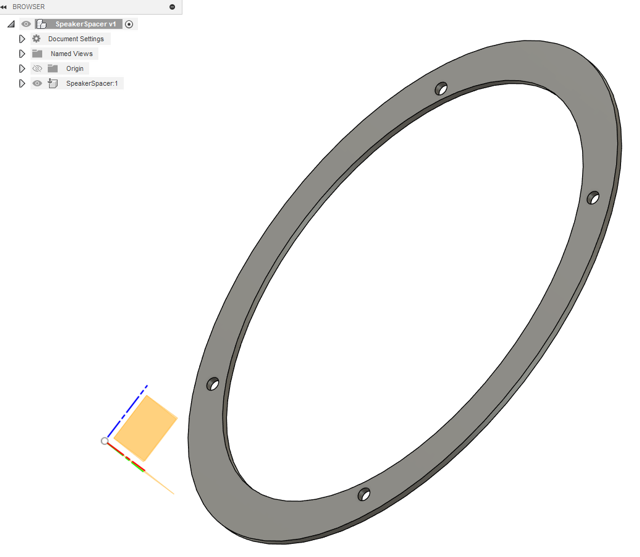Show the hidden Origin folder
Image resolution: width=640 pixels, height=557 pixels.
pyautogui.click(x=37, y=69)
